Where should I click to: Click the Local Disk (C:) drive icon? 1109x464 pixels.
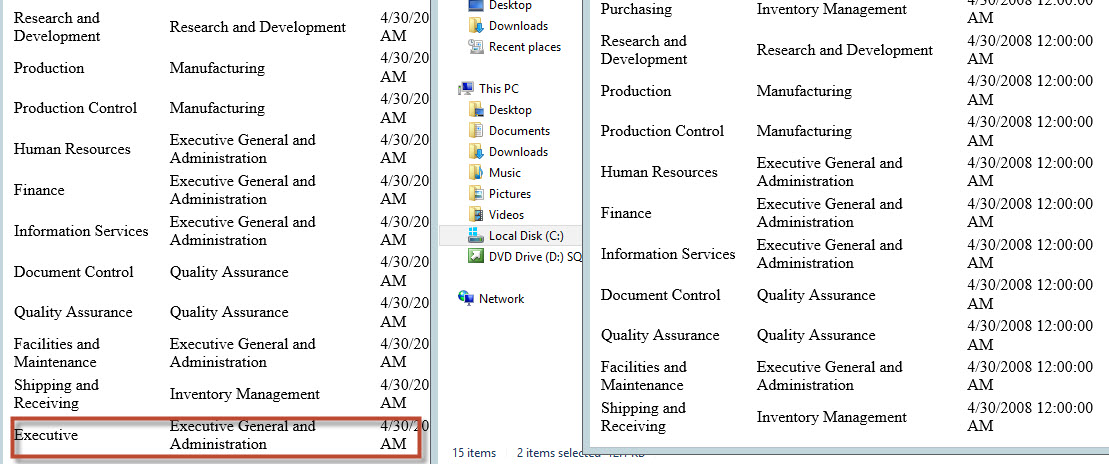(x=476, y=236)
